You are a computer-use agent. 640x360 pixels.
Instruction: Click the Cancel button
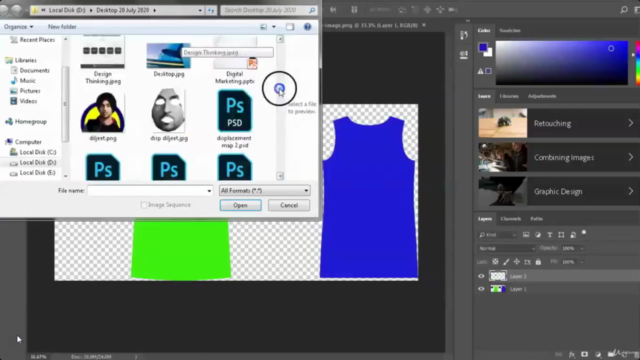(x=289, y=205)
